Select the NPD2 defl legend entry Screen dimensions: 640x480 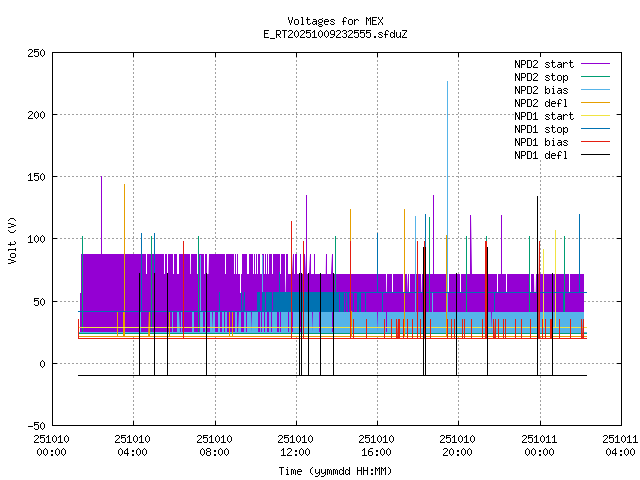coord(543,103)
